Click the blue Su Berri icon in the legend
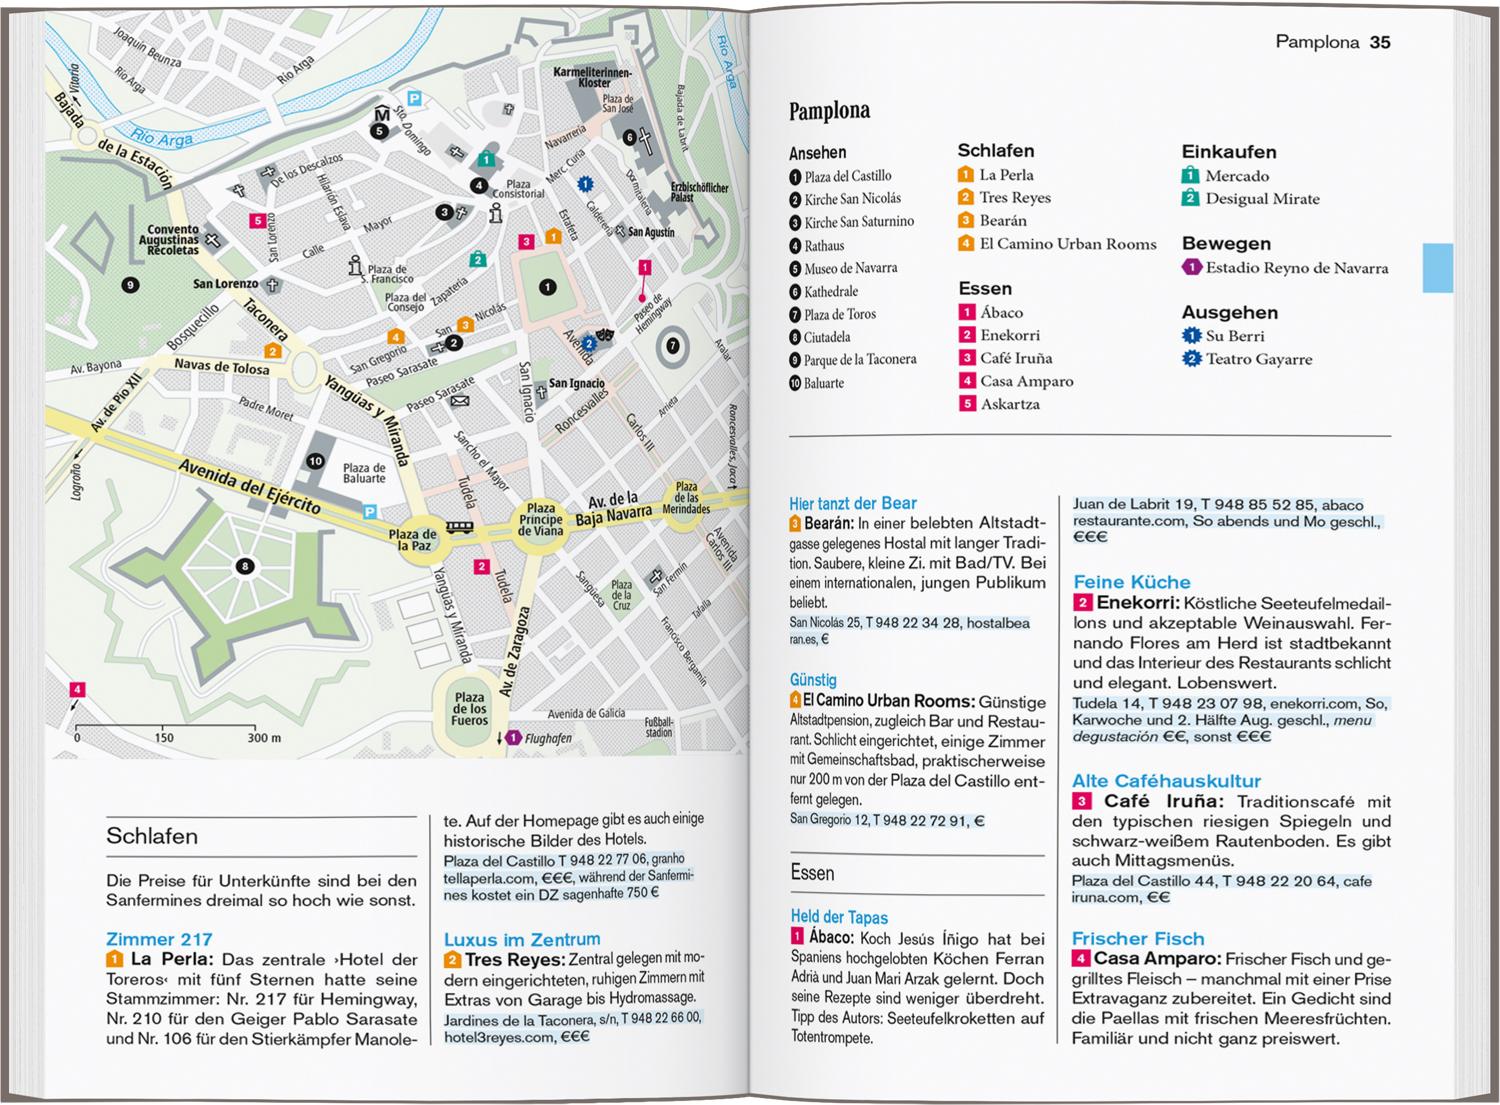 point(1191,336)
